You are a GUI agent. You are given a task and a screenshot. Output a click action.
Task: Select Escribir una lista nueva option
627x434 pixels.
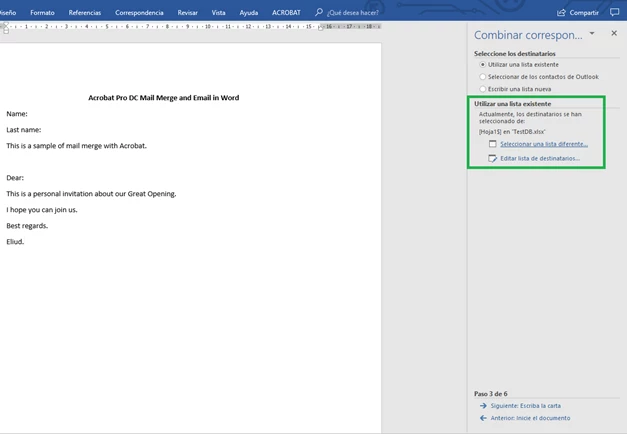515,89
